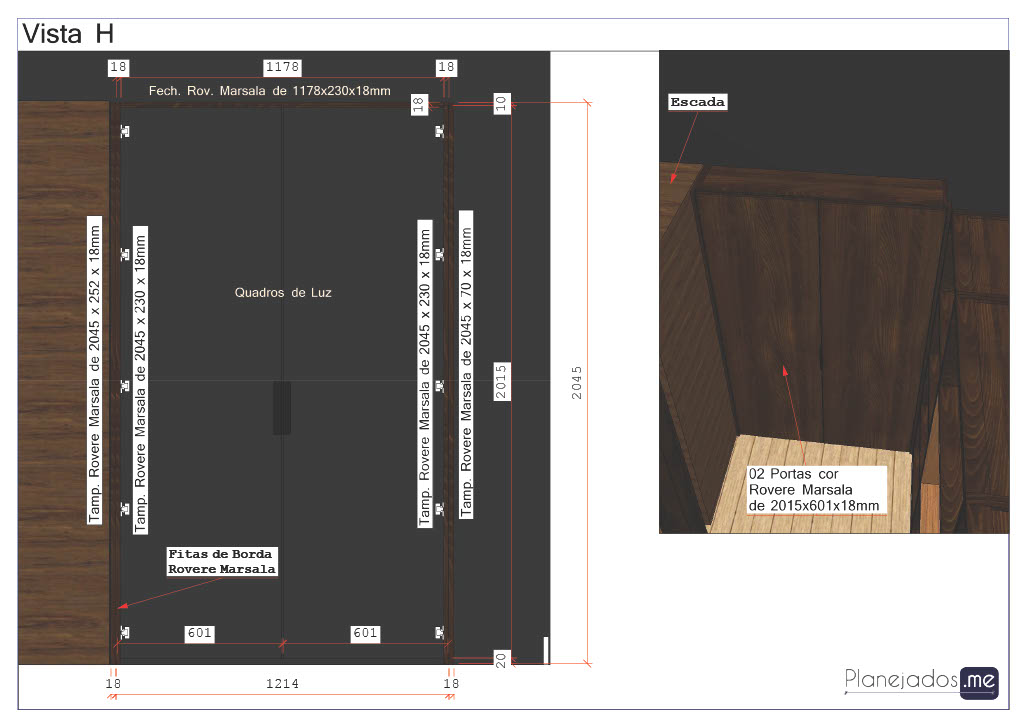Select the bottom-left door hinge marker
This screenshot has height=726, width=1024.
click(x=125, y=632)
